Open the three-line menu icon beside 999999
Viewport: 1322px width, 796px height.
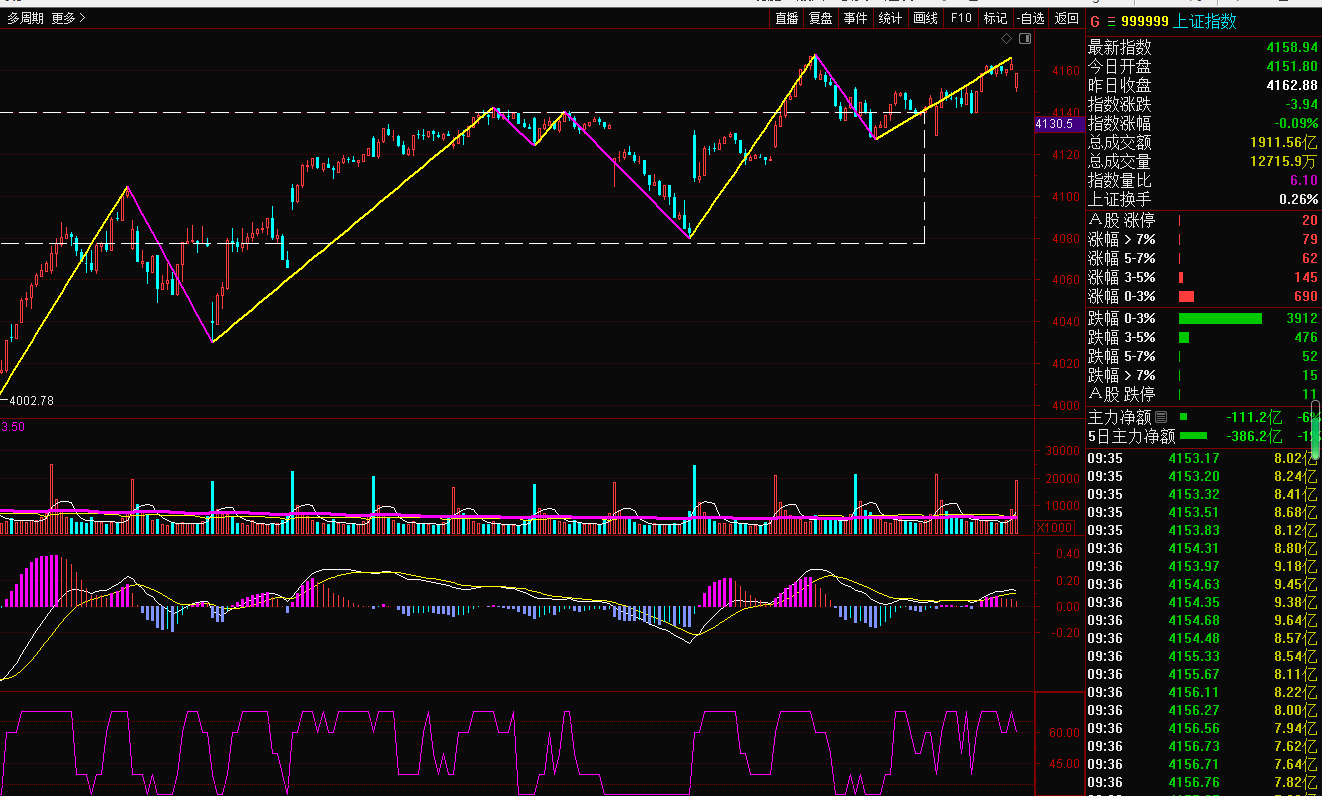point(1110,21)
